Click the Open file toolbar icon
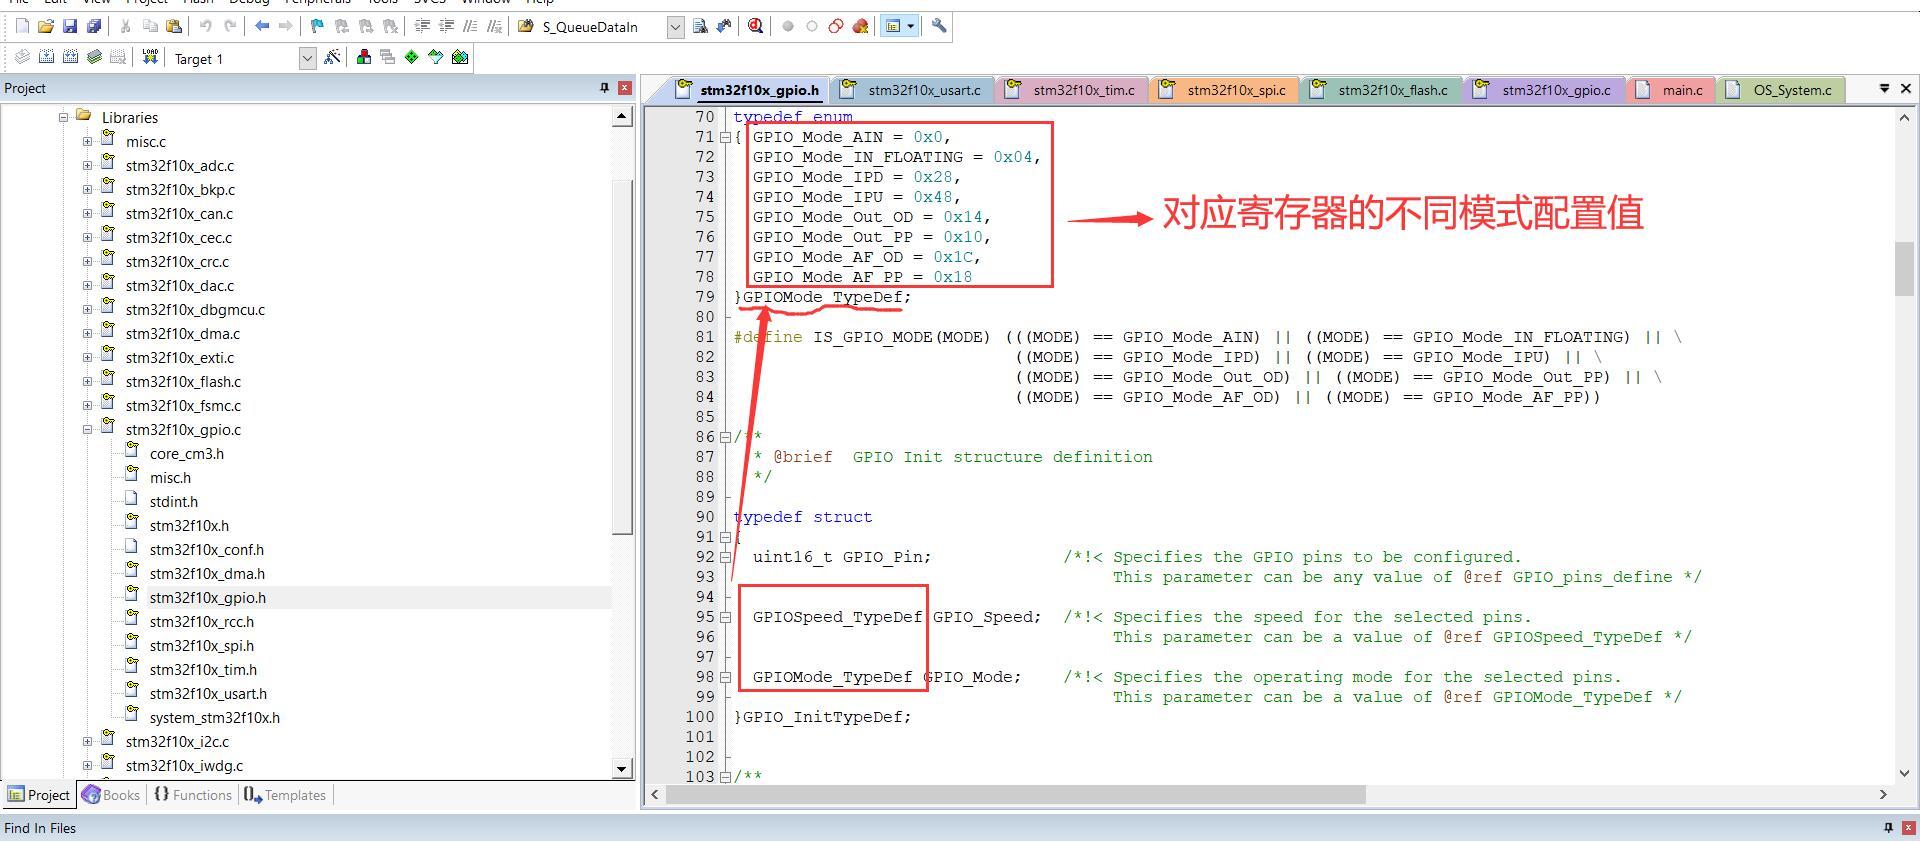Viewport: 1920px width, 842px height. pos(45,27)
